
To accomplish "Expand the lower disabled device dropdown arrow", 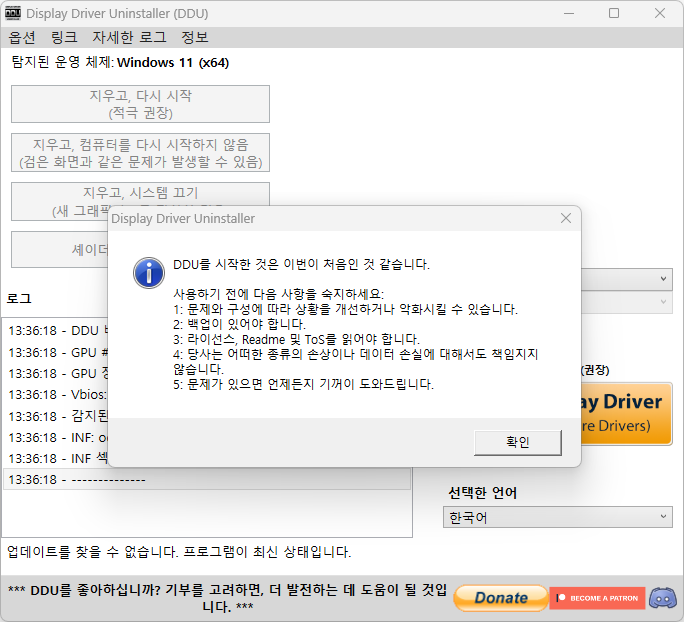I will click(x=663, y=302).
